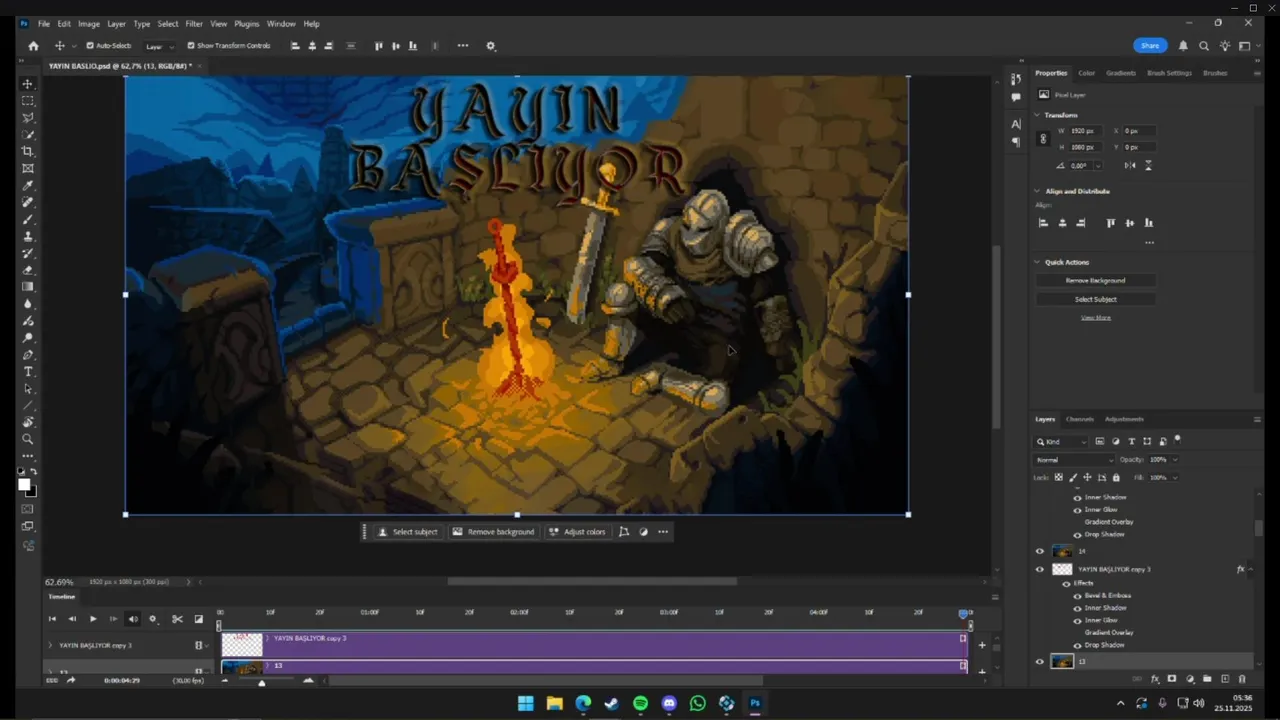
Task: Select the Move tool
Action: [x=28, y=84]
